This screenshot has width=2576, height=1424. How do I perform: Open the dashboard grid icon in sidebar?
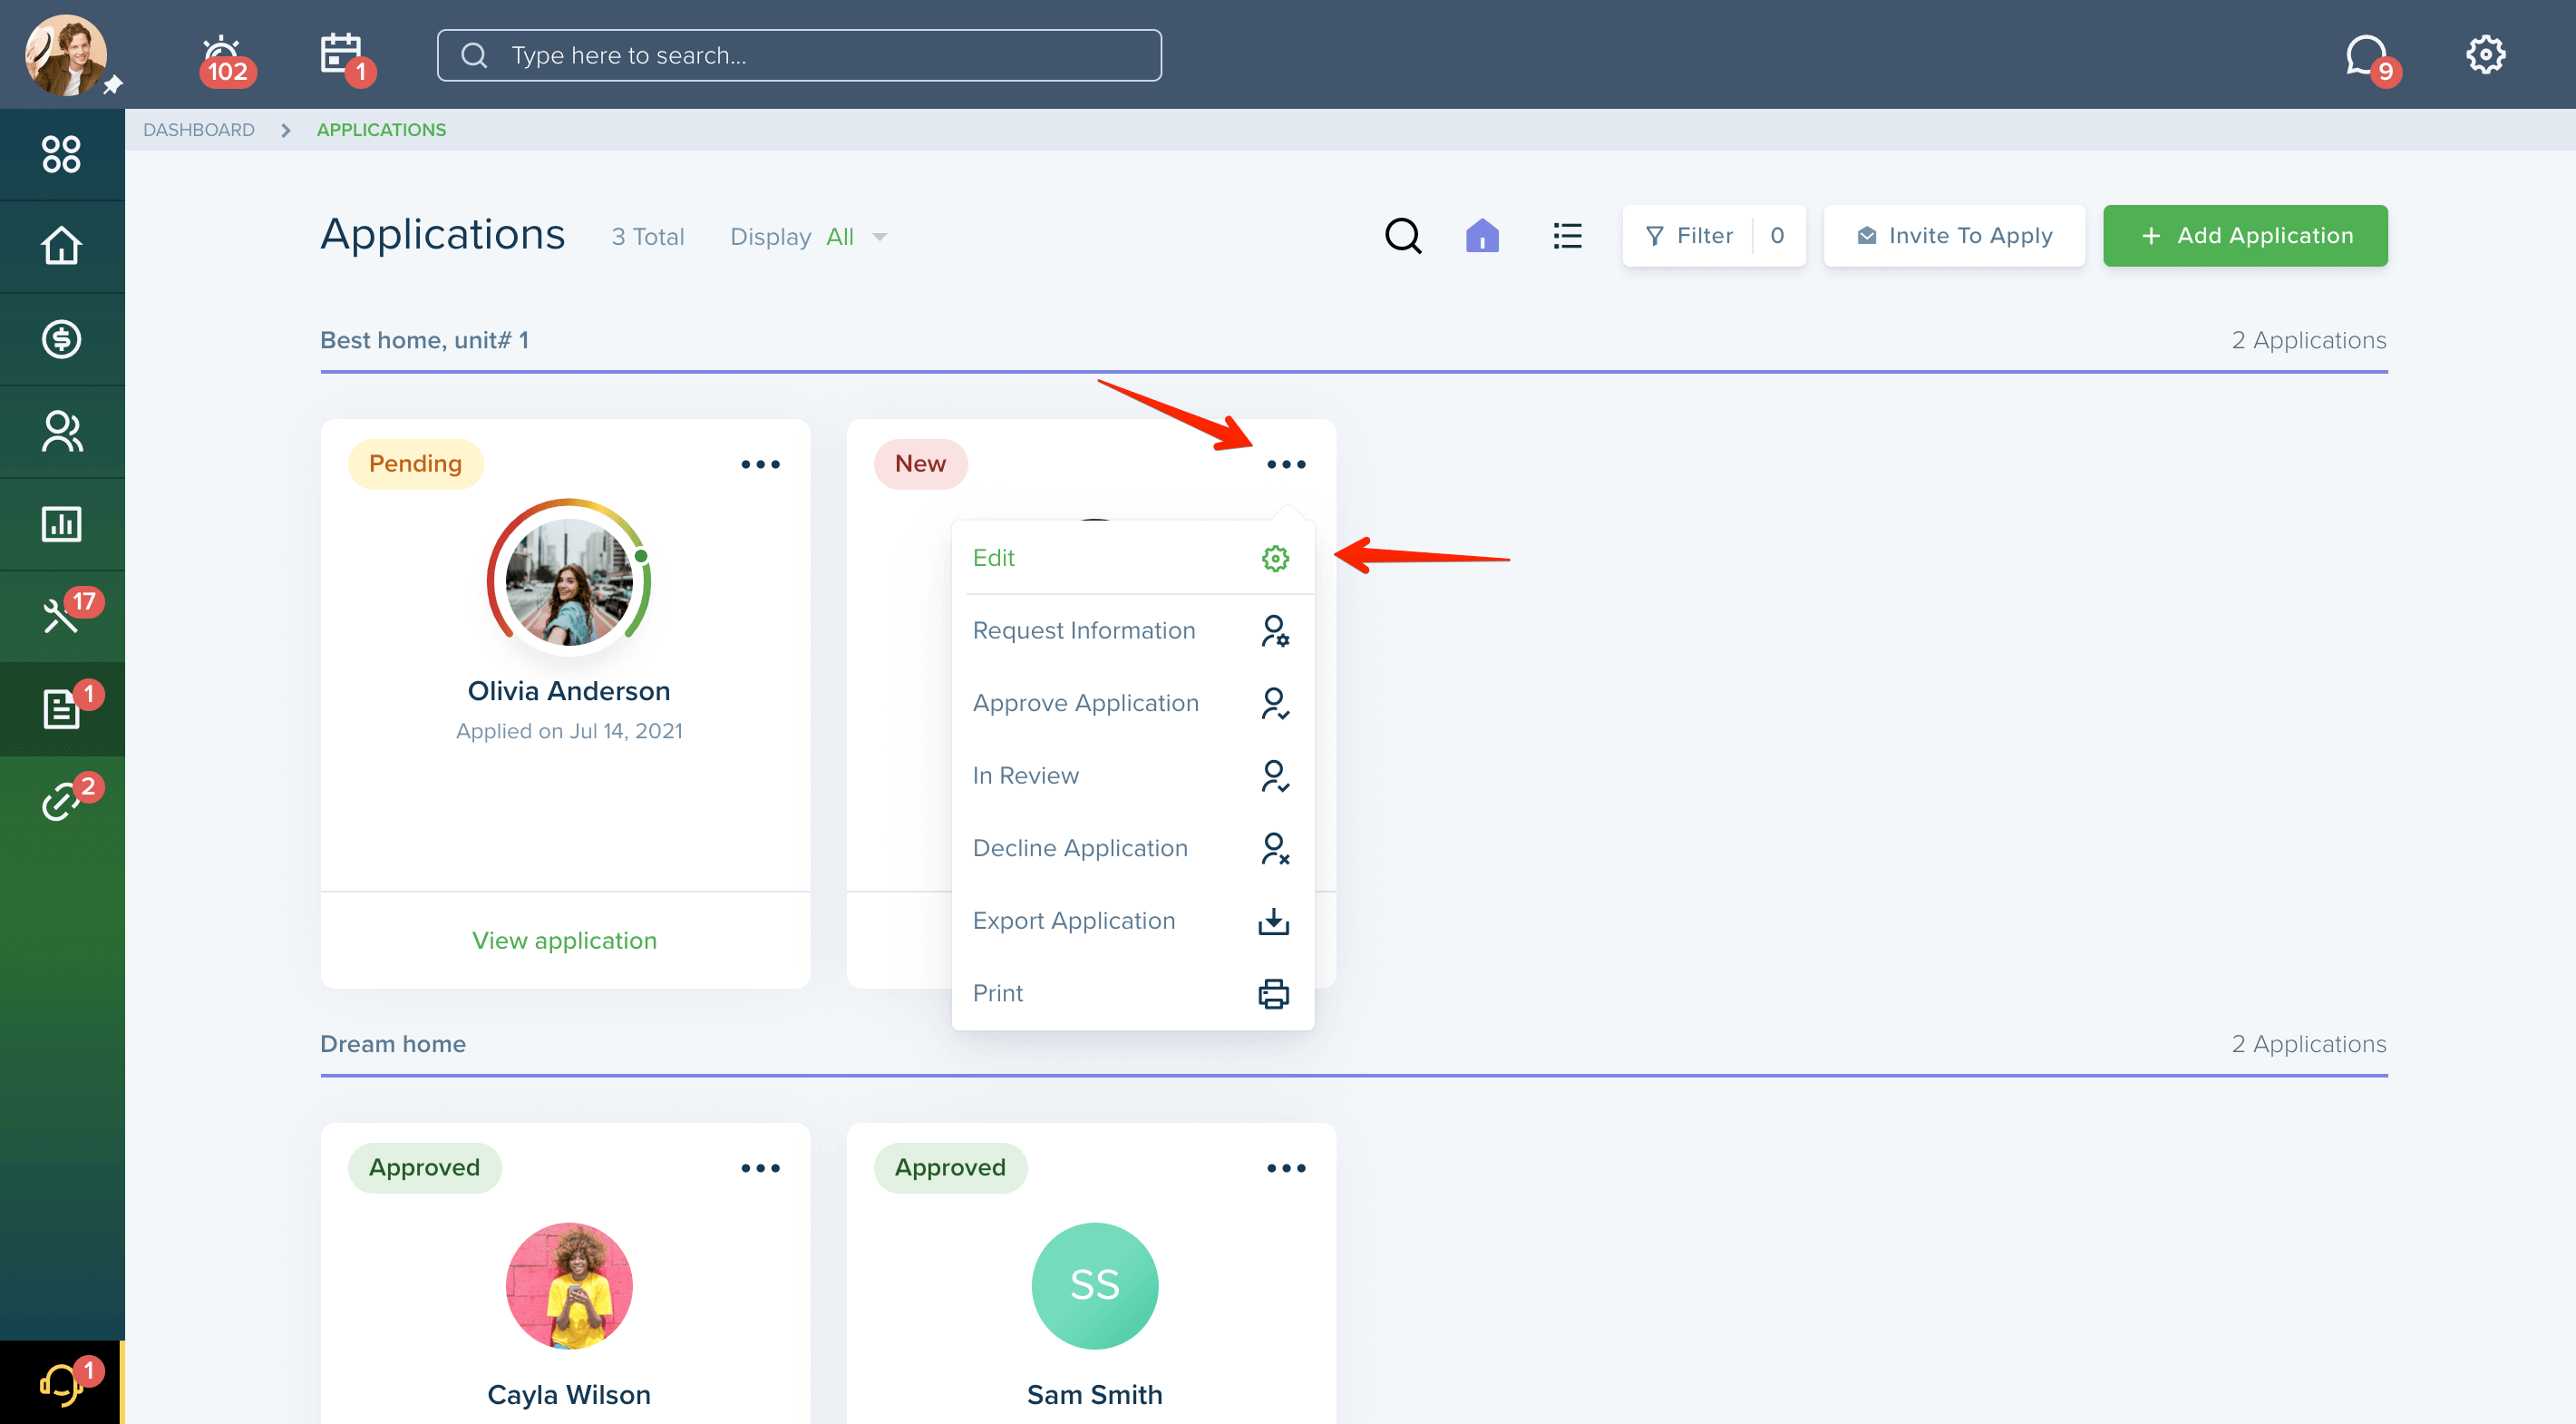tap(61, 154)
